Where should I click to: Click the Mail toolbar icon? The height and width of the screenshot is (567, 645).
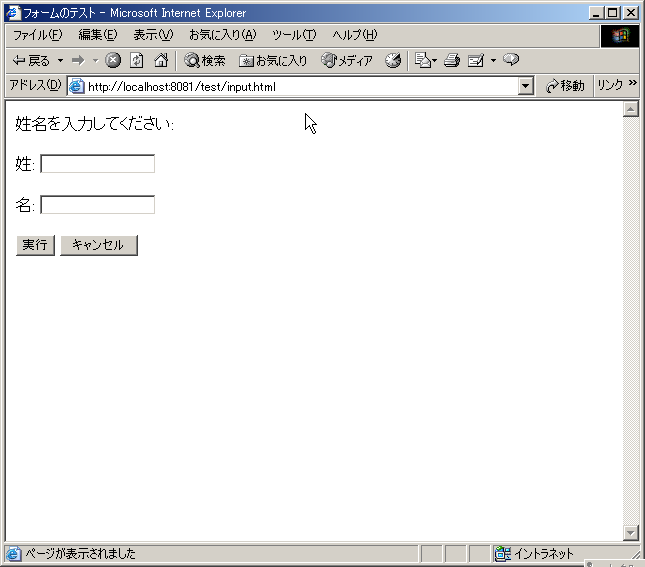(425, 60)
